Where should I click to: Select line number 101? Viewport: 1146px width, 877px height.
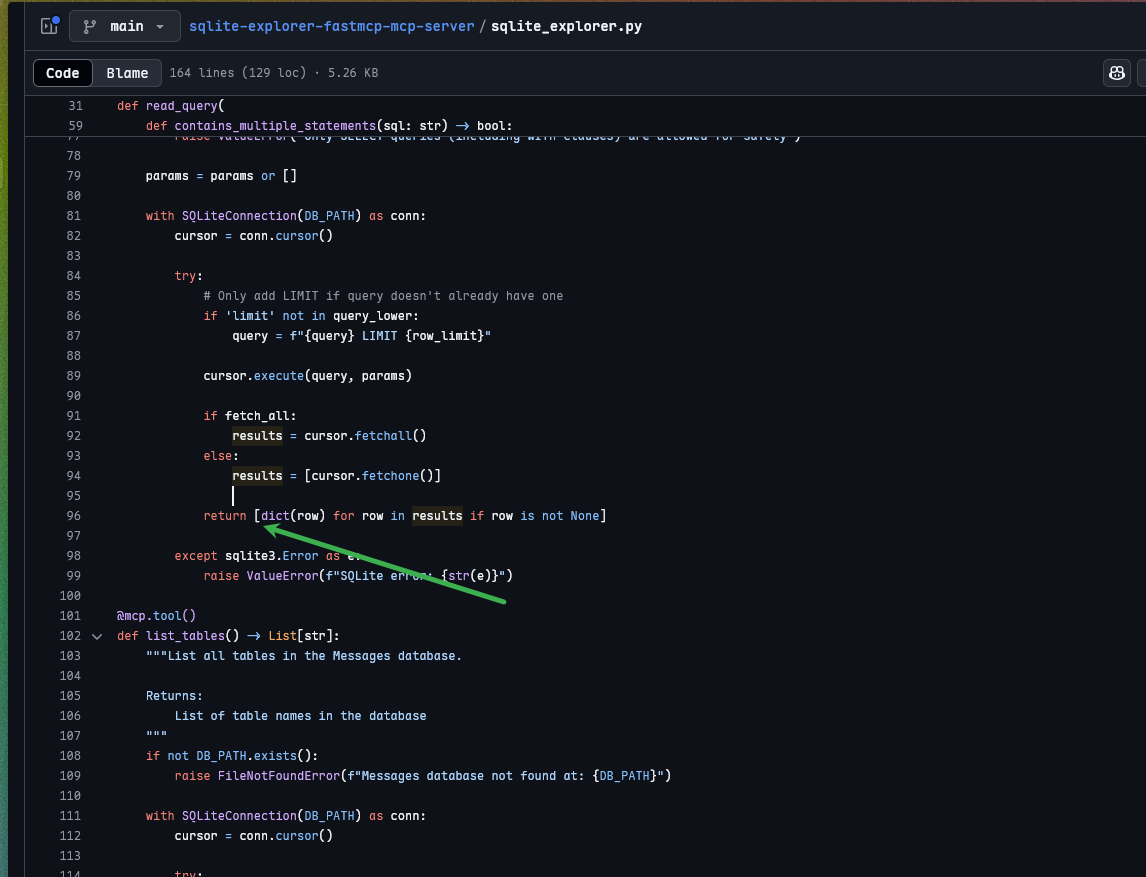tap(70, 616)
